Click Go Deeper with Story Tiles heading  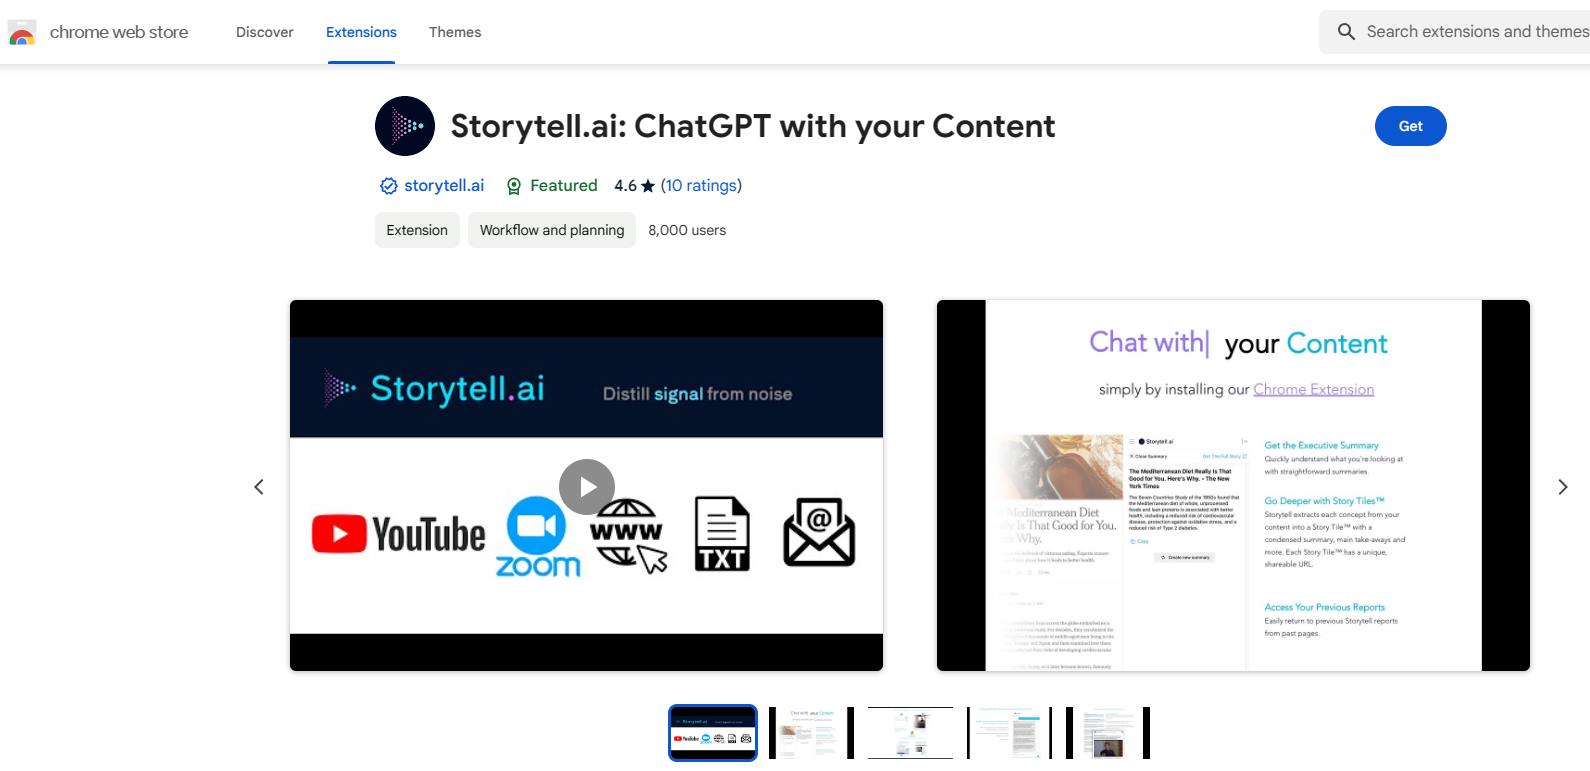pyautogui.click(x=1324, y=501)
